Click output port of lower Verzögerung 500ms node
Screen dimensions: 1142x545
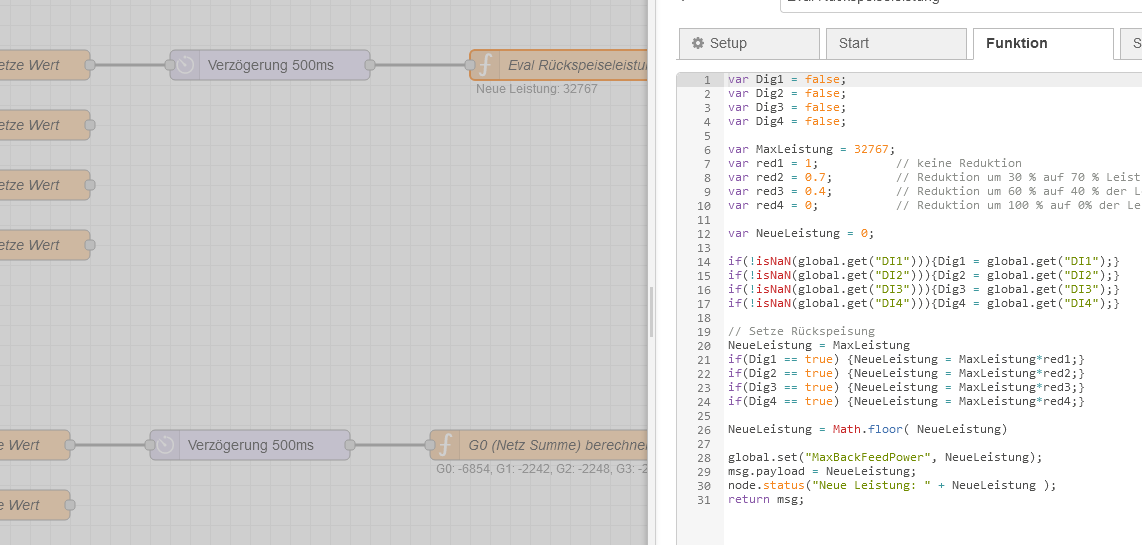pos(350,445)
